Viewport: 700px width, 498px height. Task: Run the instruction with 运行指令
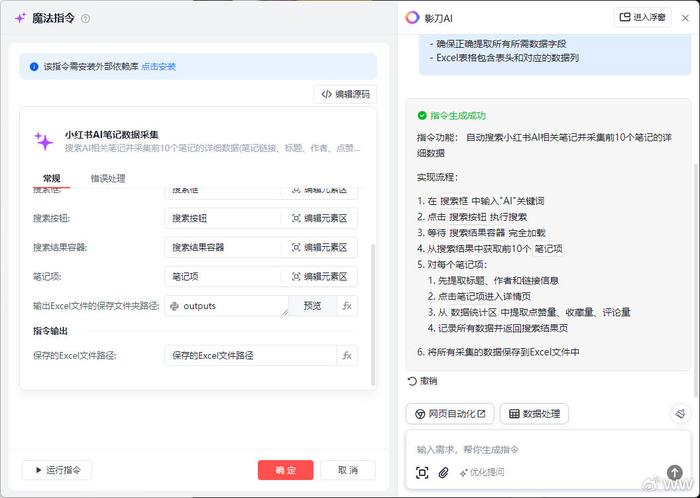click(57, 470)
